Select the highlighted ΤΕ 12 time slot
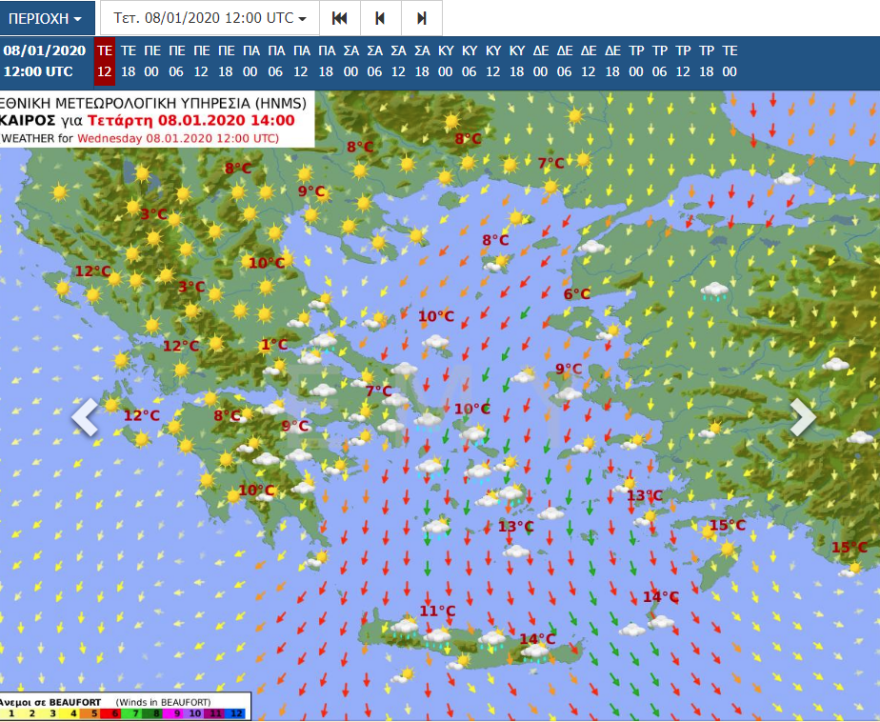This screenshot has height=722, width=880. (x=104, y=61)
